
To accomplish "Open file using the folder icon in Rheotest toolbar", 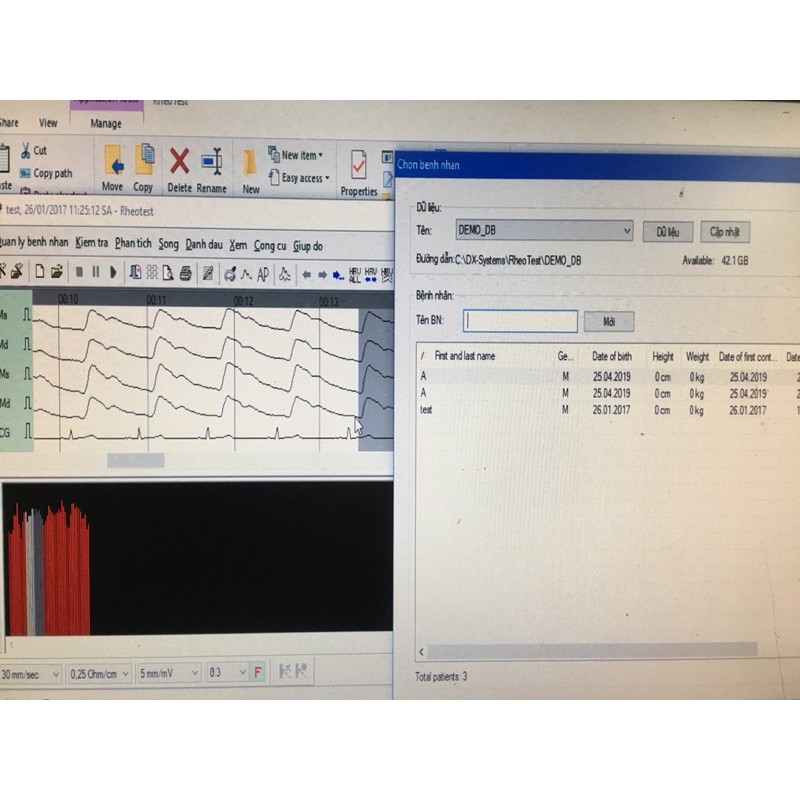I will tap(57, 272).
